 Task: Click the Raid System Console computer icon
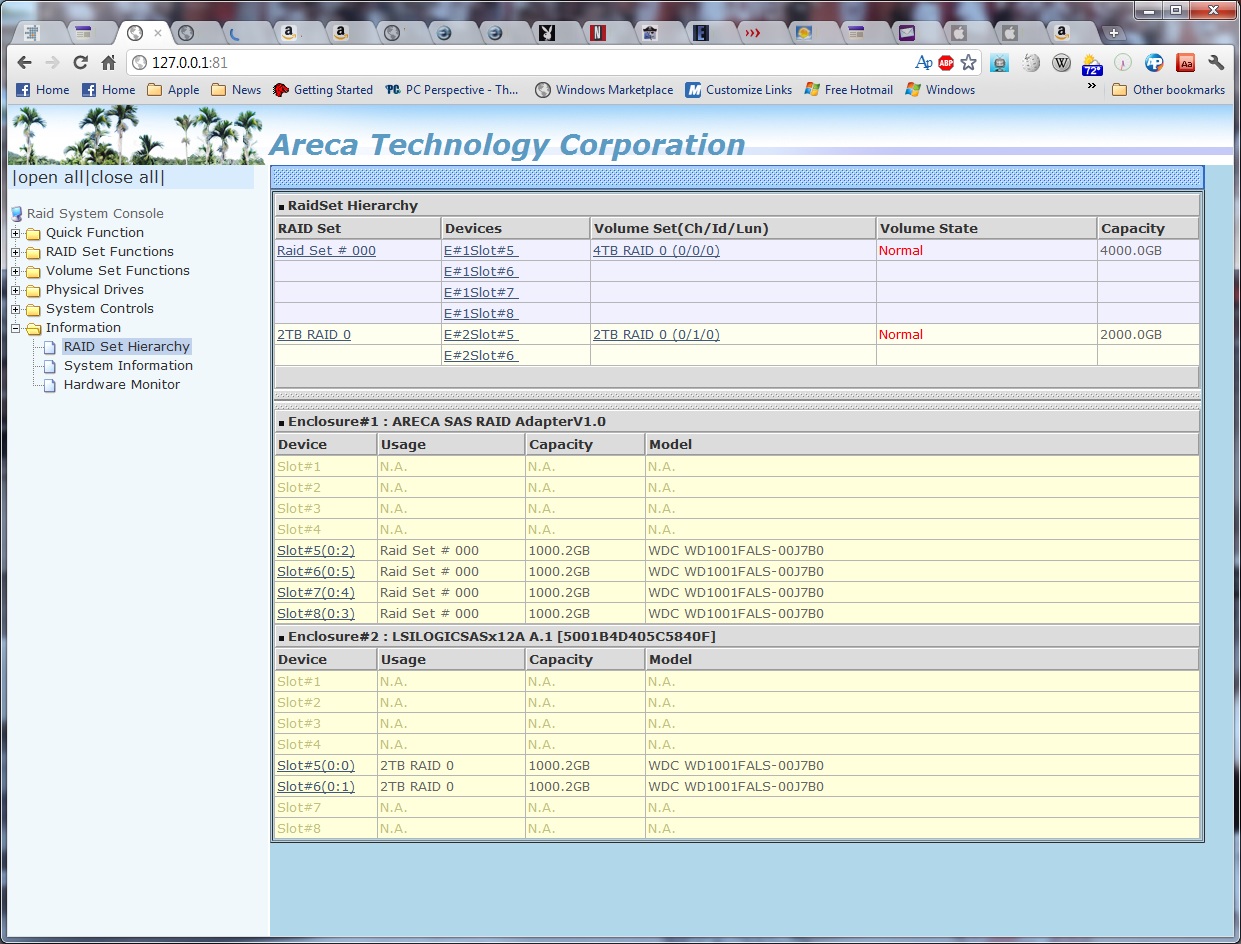pos(16,213)
